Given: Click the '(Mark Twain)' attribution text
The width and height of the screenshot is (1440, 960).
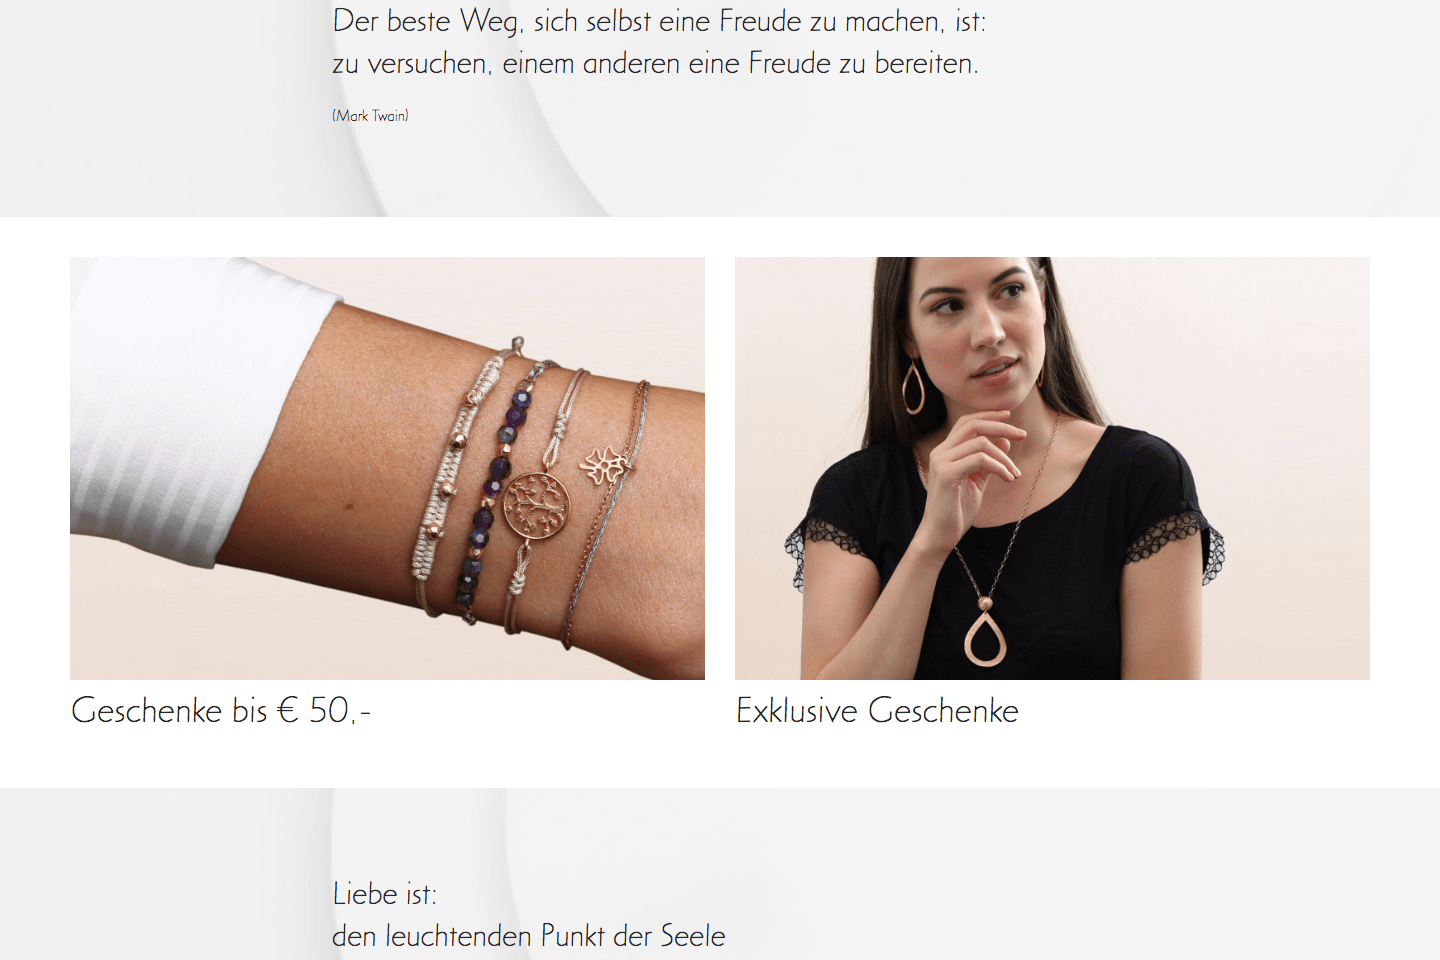Looking at the screenshot, I should point(370,116).
